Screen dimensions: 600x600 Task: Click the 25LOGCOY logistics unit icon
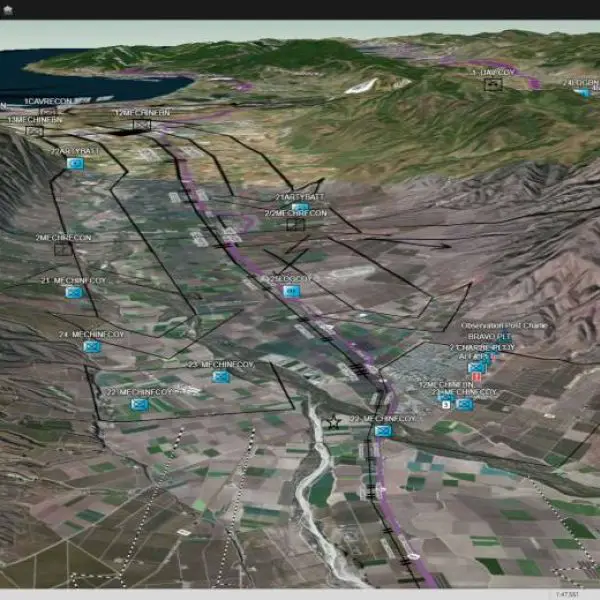(x=291, y=291)
